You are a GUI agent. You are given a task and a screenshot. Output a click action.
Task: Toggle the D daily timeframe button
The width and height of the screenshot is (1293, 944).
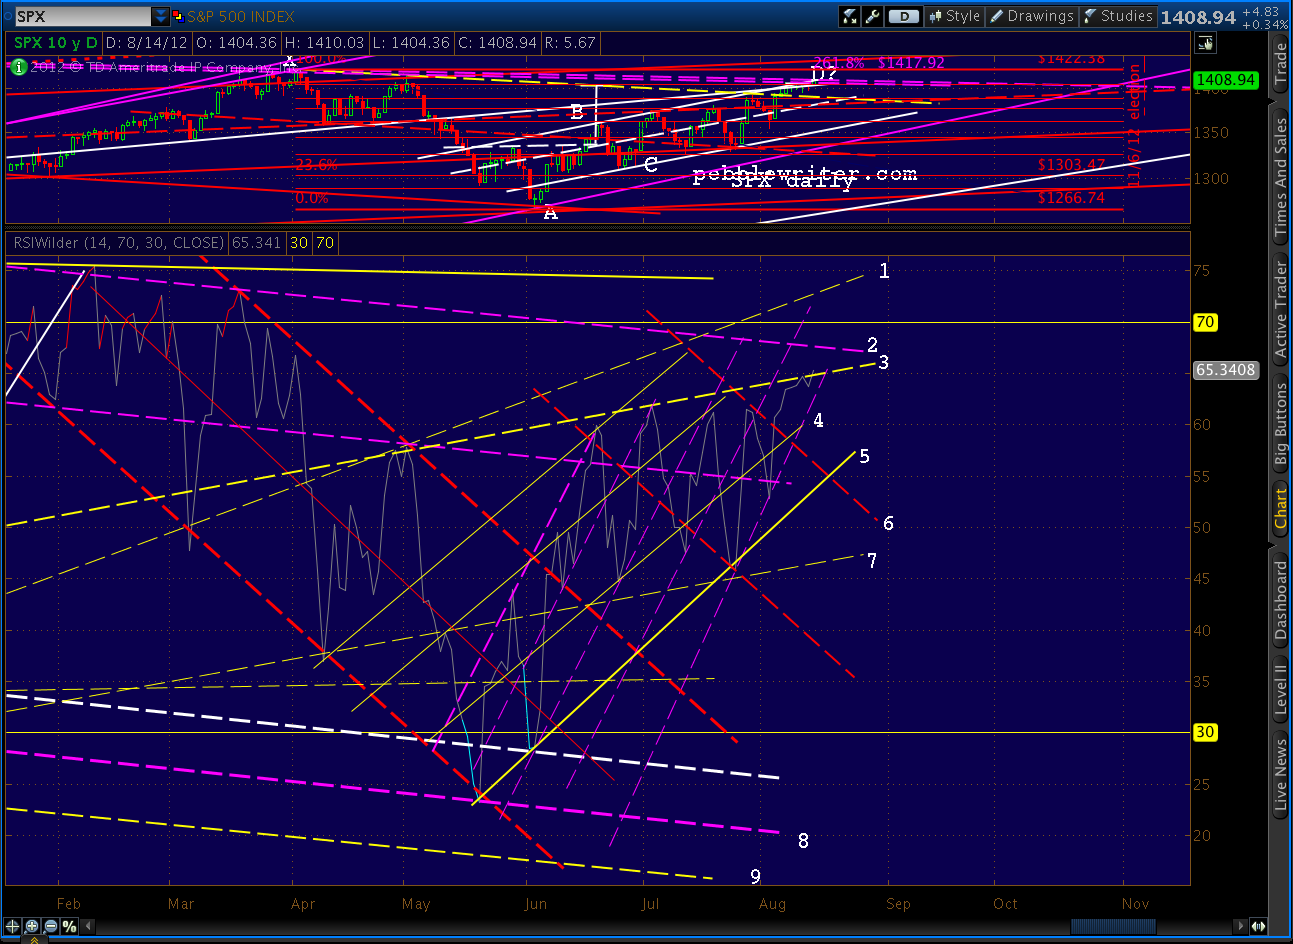pos(904,16)
